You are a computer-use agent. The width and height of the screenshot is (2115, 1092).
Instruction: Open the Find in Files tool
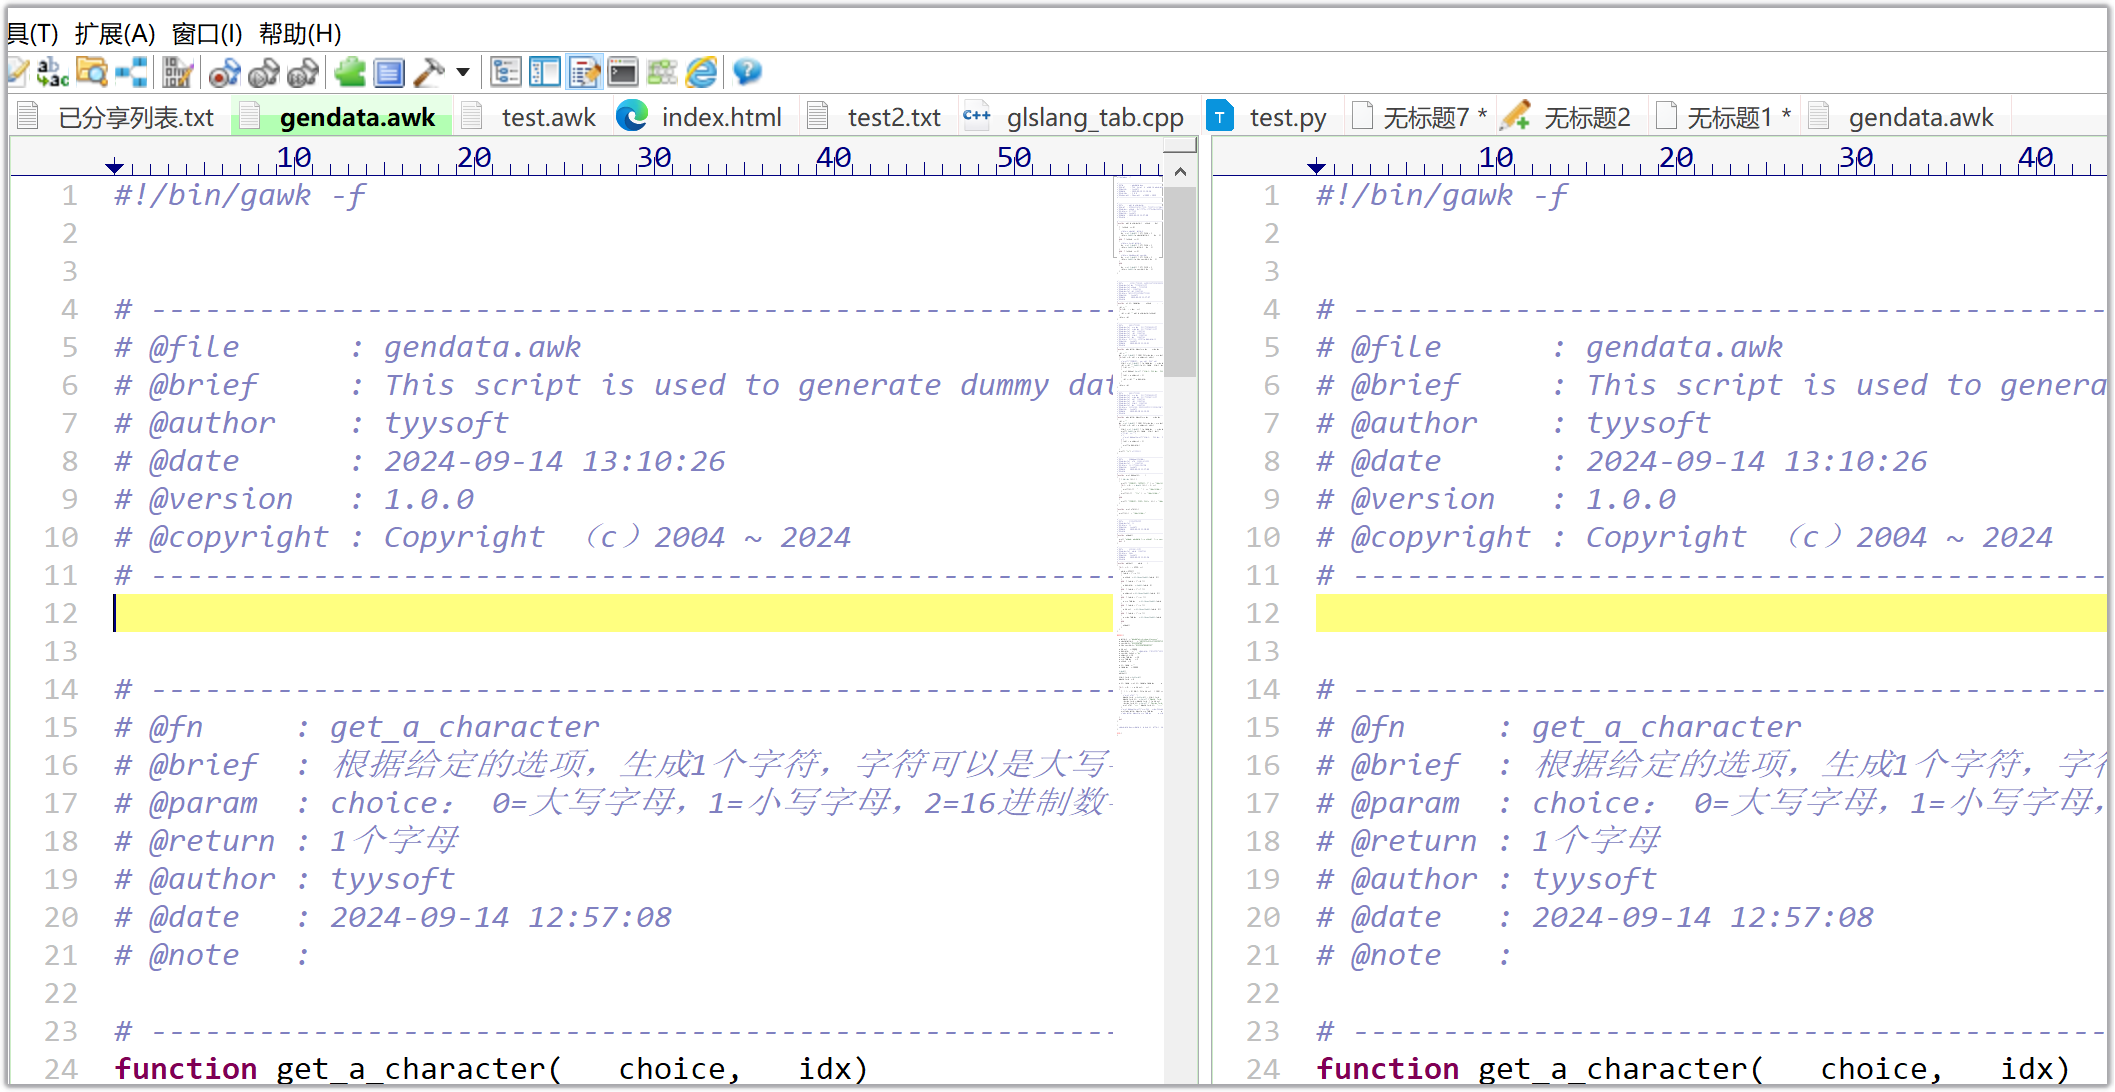click(x=90, y=72)
